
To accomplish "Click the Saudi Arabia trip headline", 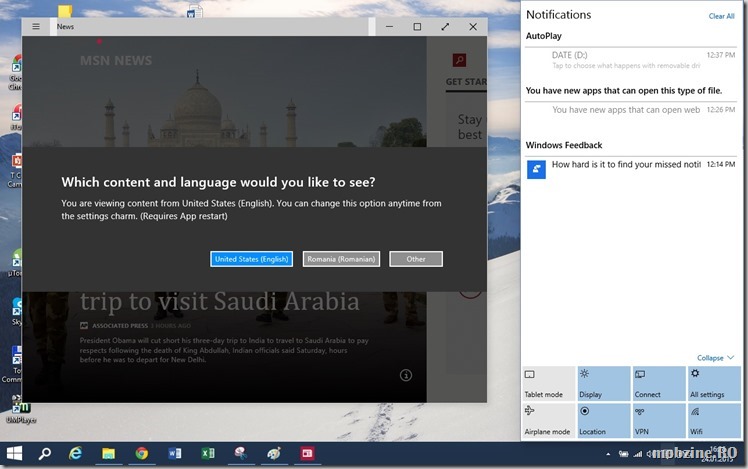I will pyautogui.click(x=219, y=302).
